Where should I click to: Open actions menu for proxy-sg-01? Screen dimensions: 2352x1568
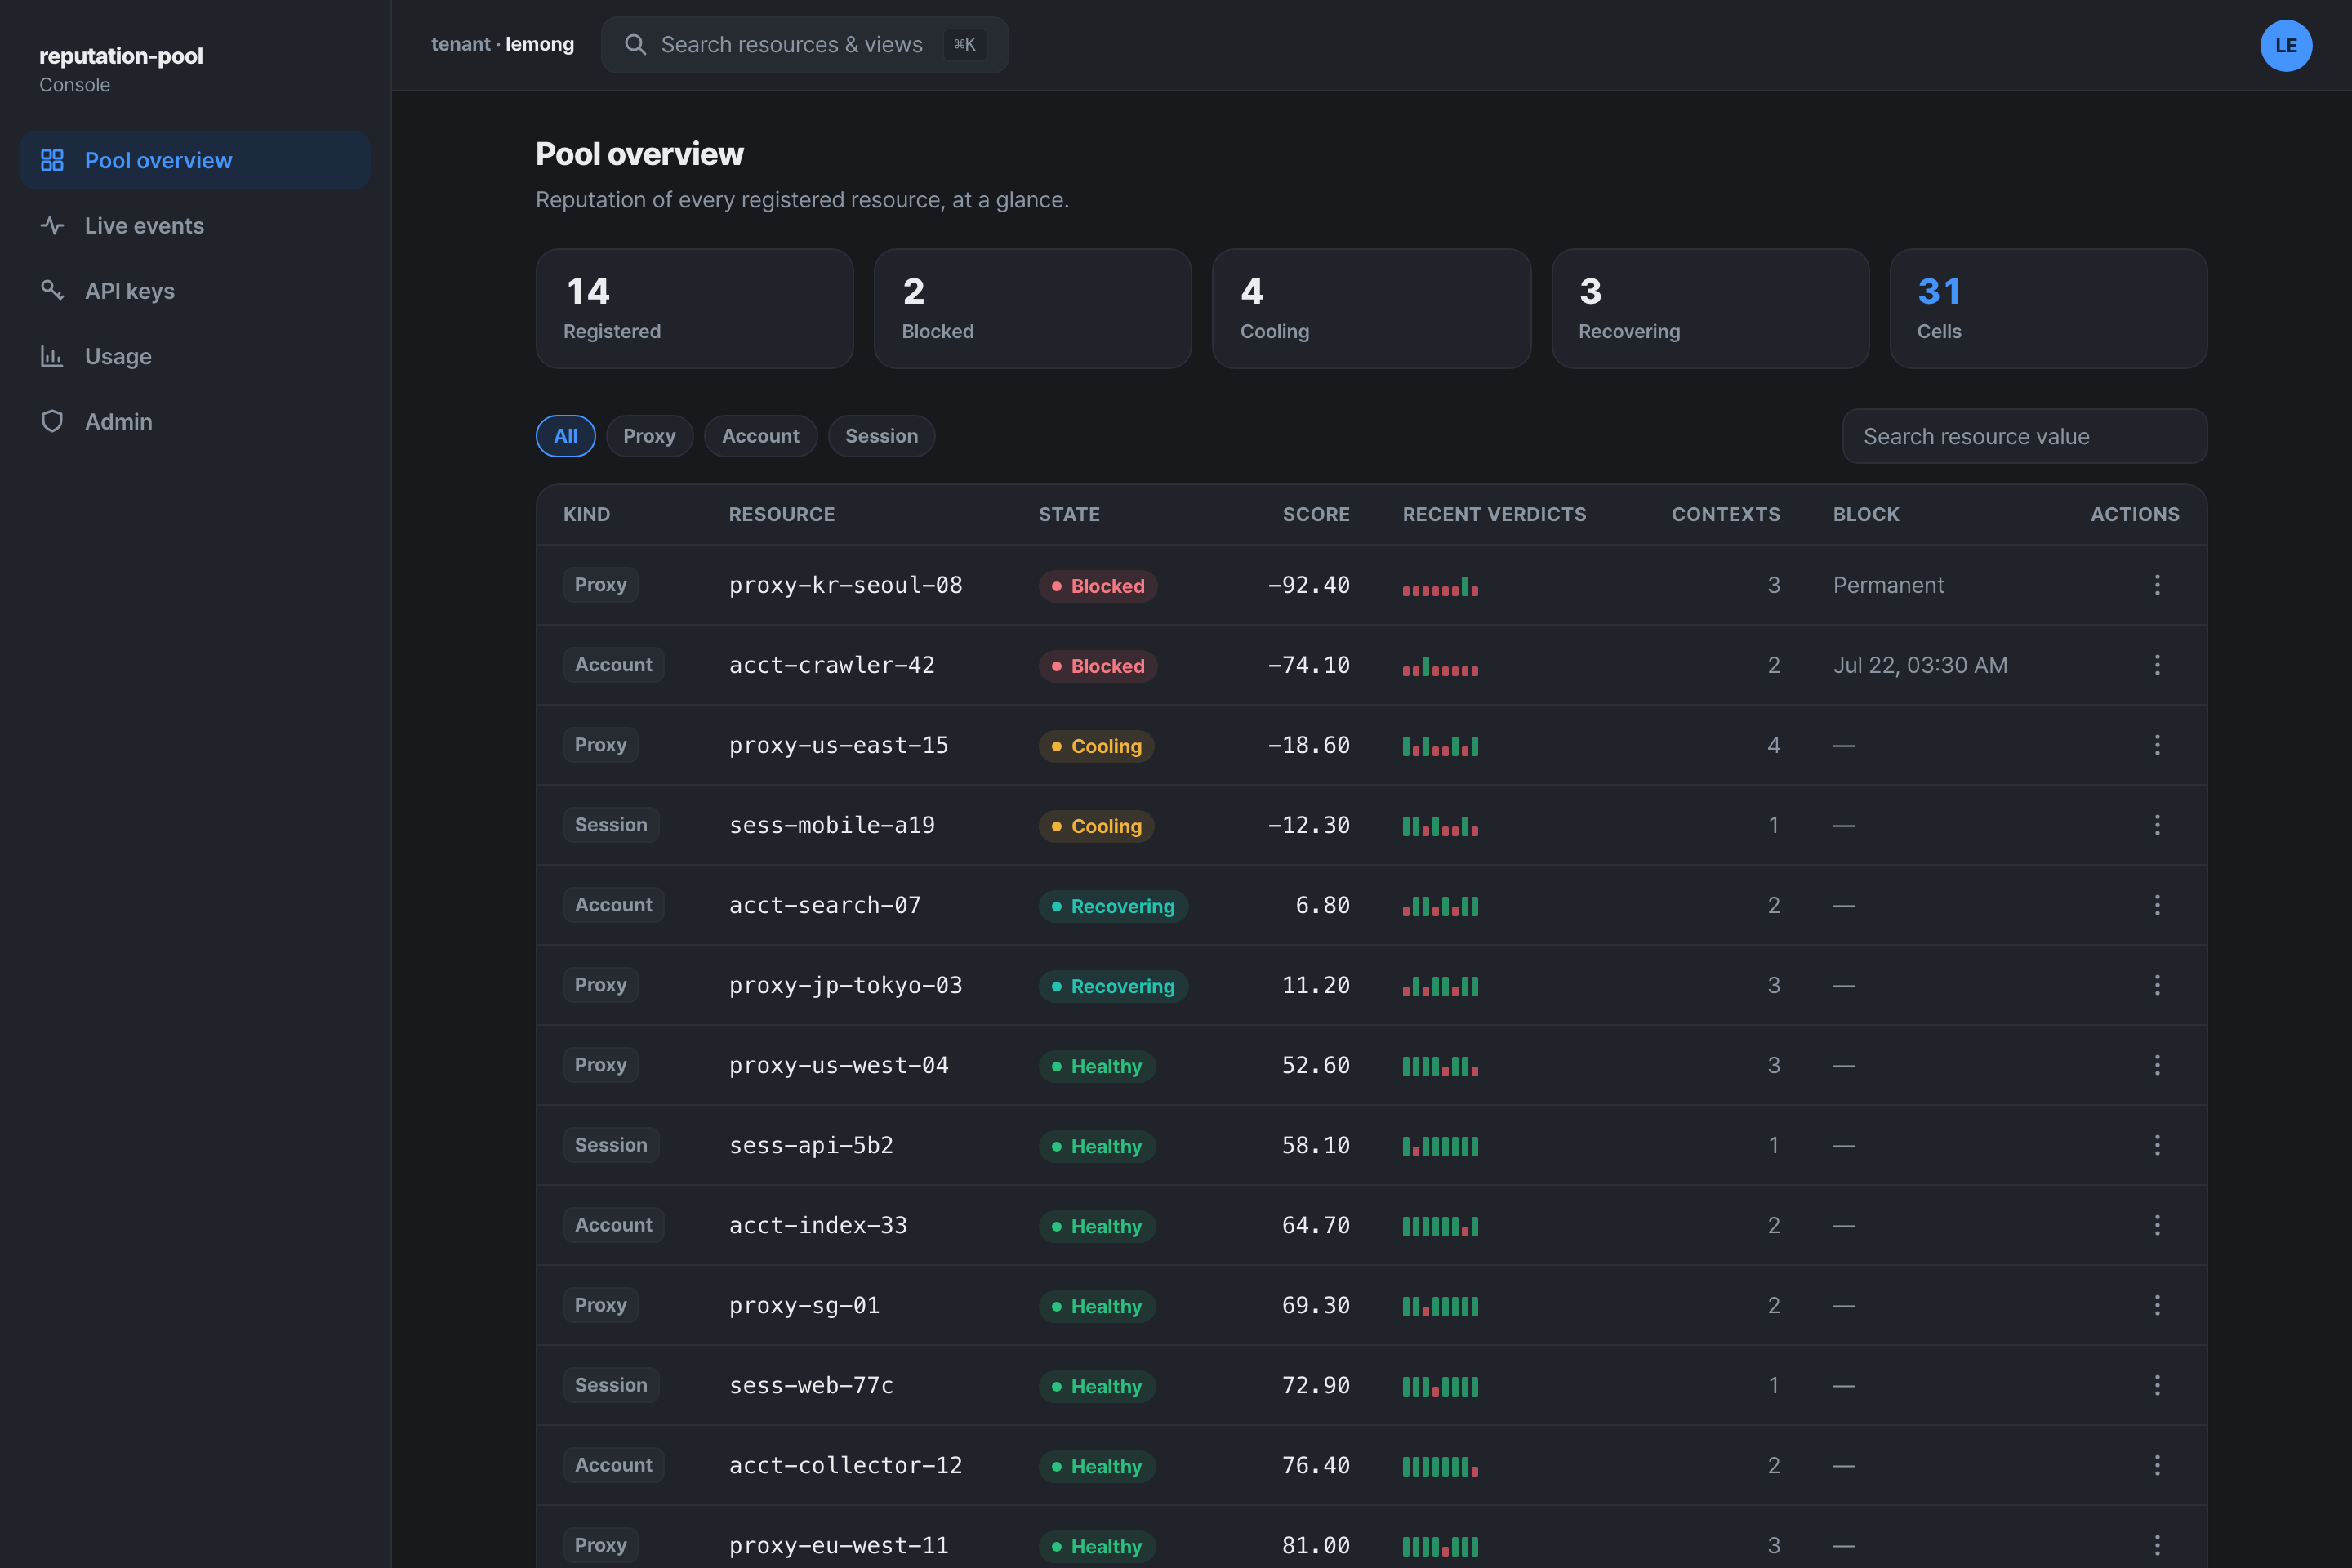click(2157, 1305)
